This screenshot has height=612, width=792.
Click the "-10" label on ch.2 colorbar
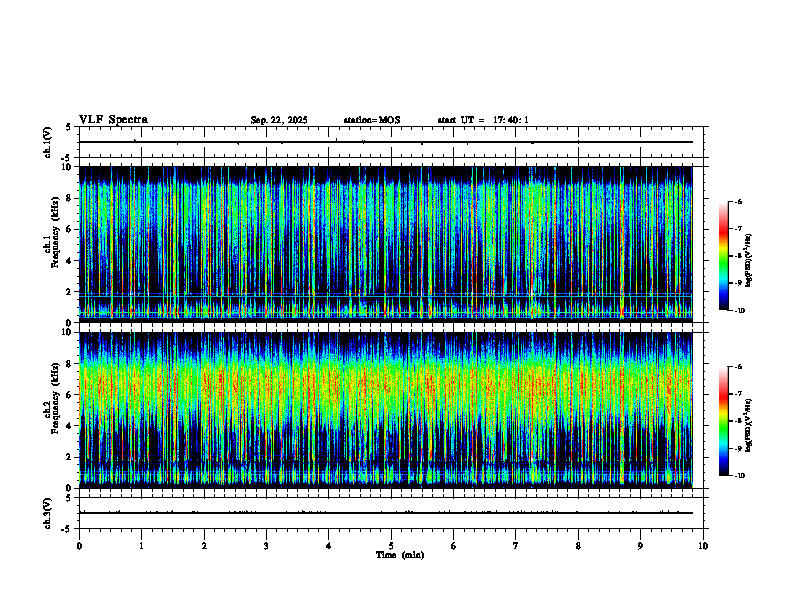pos(740,476)
